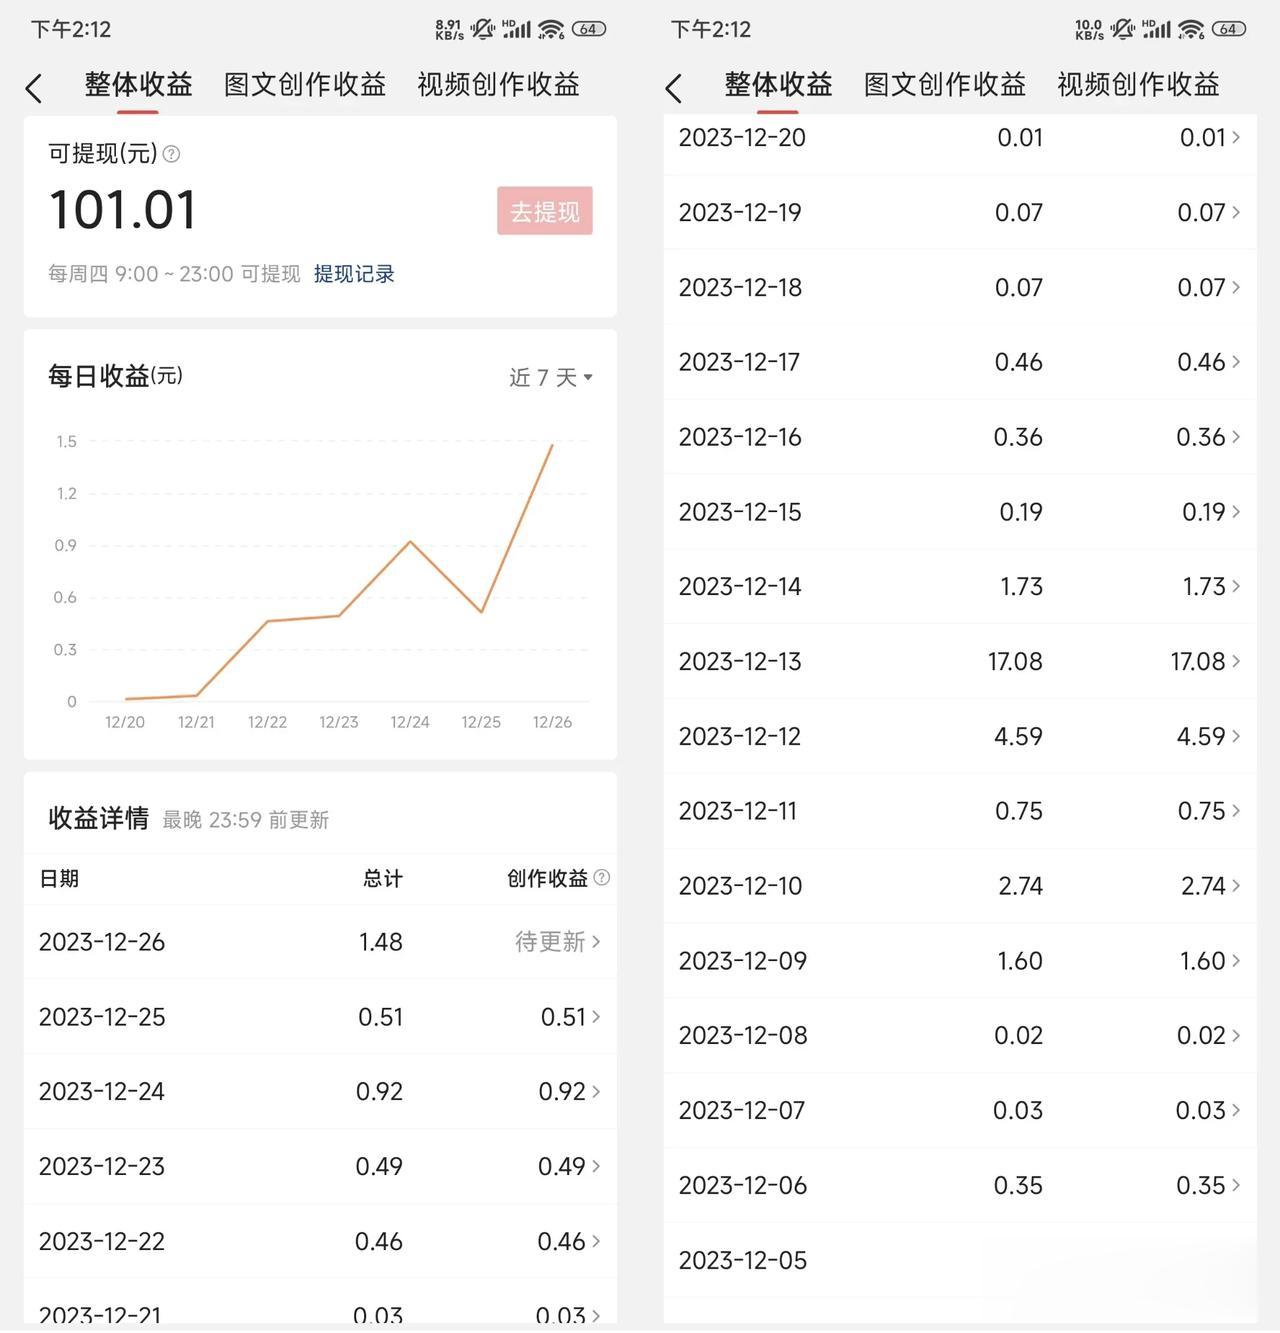
Task: Expand 2023-12-19 row chevron
Action: coord(1236,212)
